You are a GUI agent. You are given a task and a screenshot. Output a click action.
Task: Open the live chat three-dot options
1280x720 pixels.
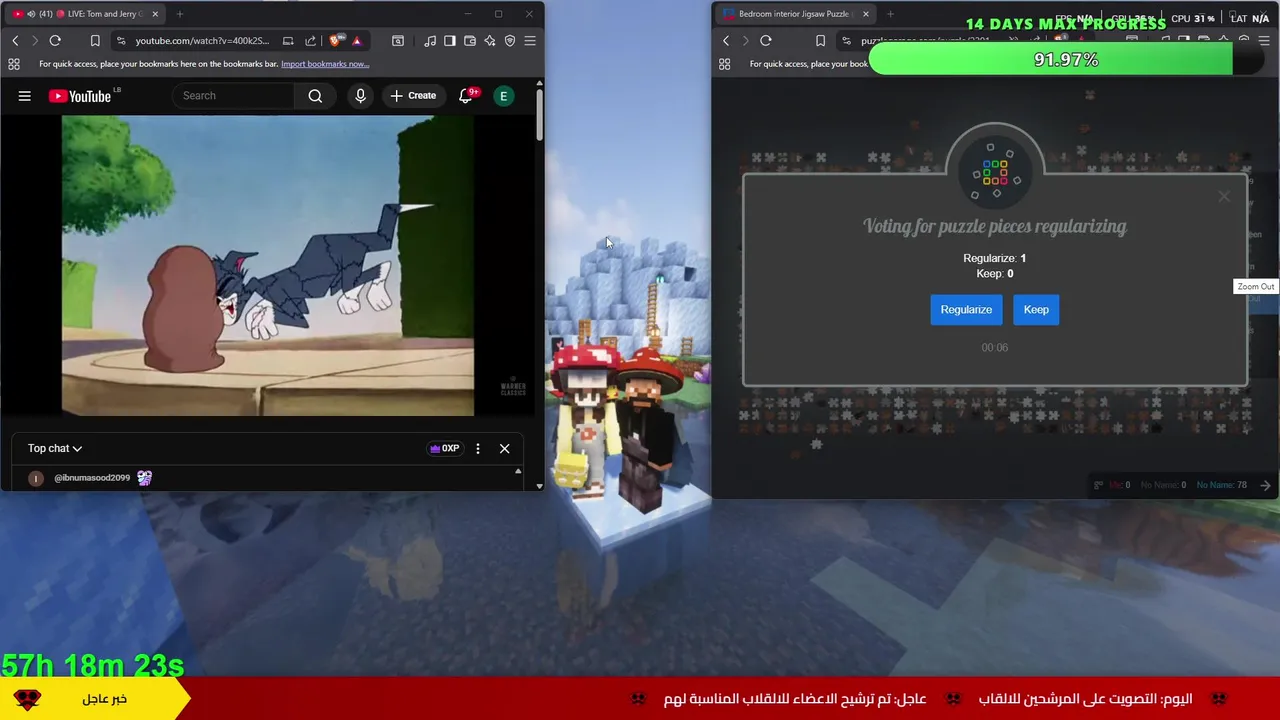[478, 448]
